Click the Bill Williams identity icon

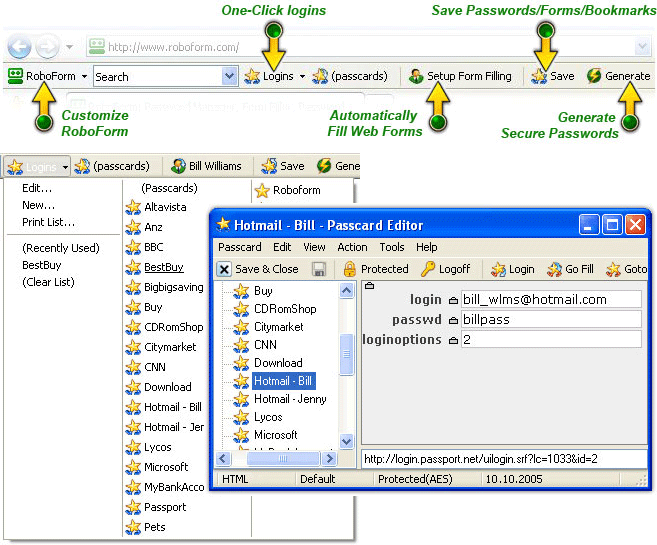click(x=178, y=166)
